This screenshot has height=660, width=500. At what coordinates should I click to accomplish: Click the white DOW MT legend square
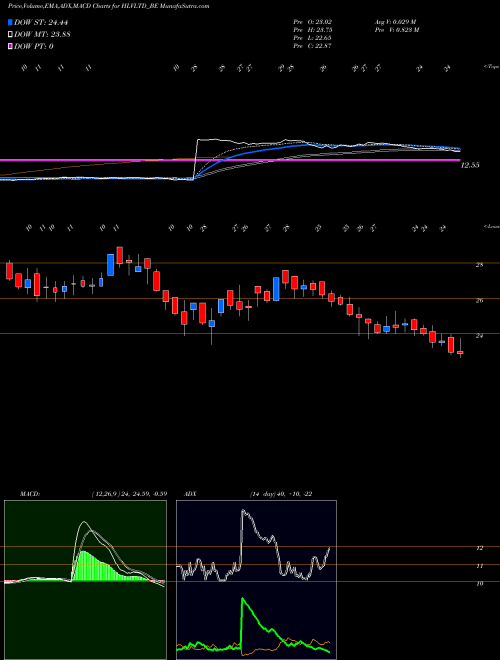tap(11, 34)
